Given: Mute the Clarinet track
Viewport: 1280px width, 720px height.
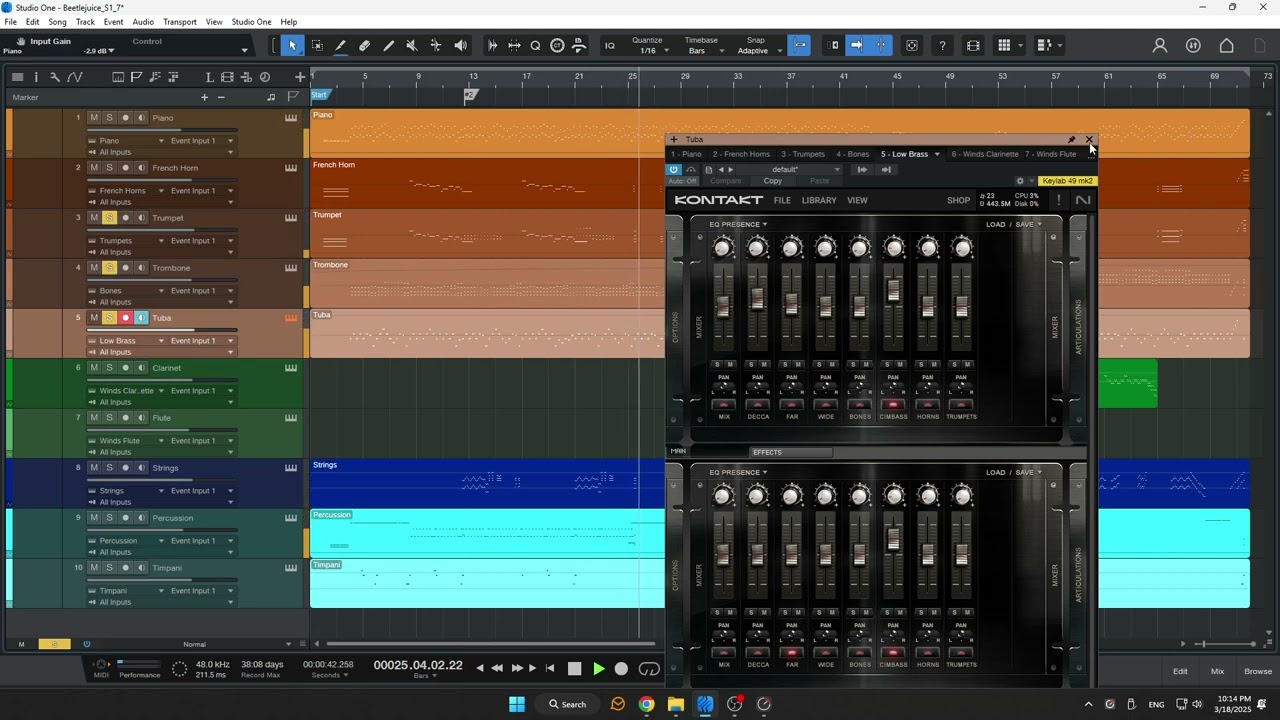Looking at the screenshot, I should 94,368.
